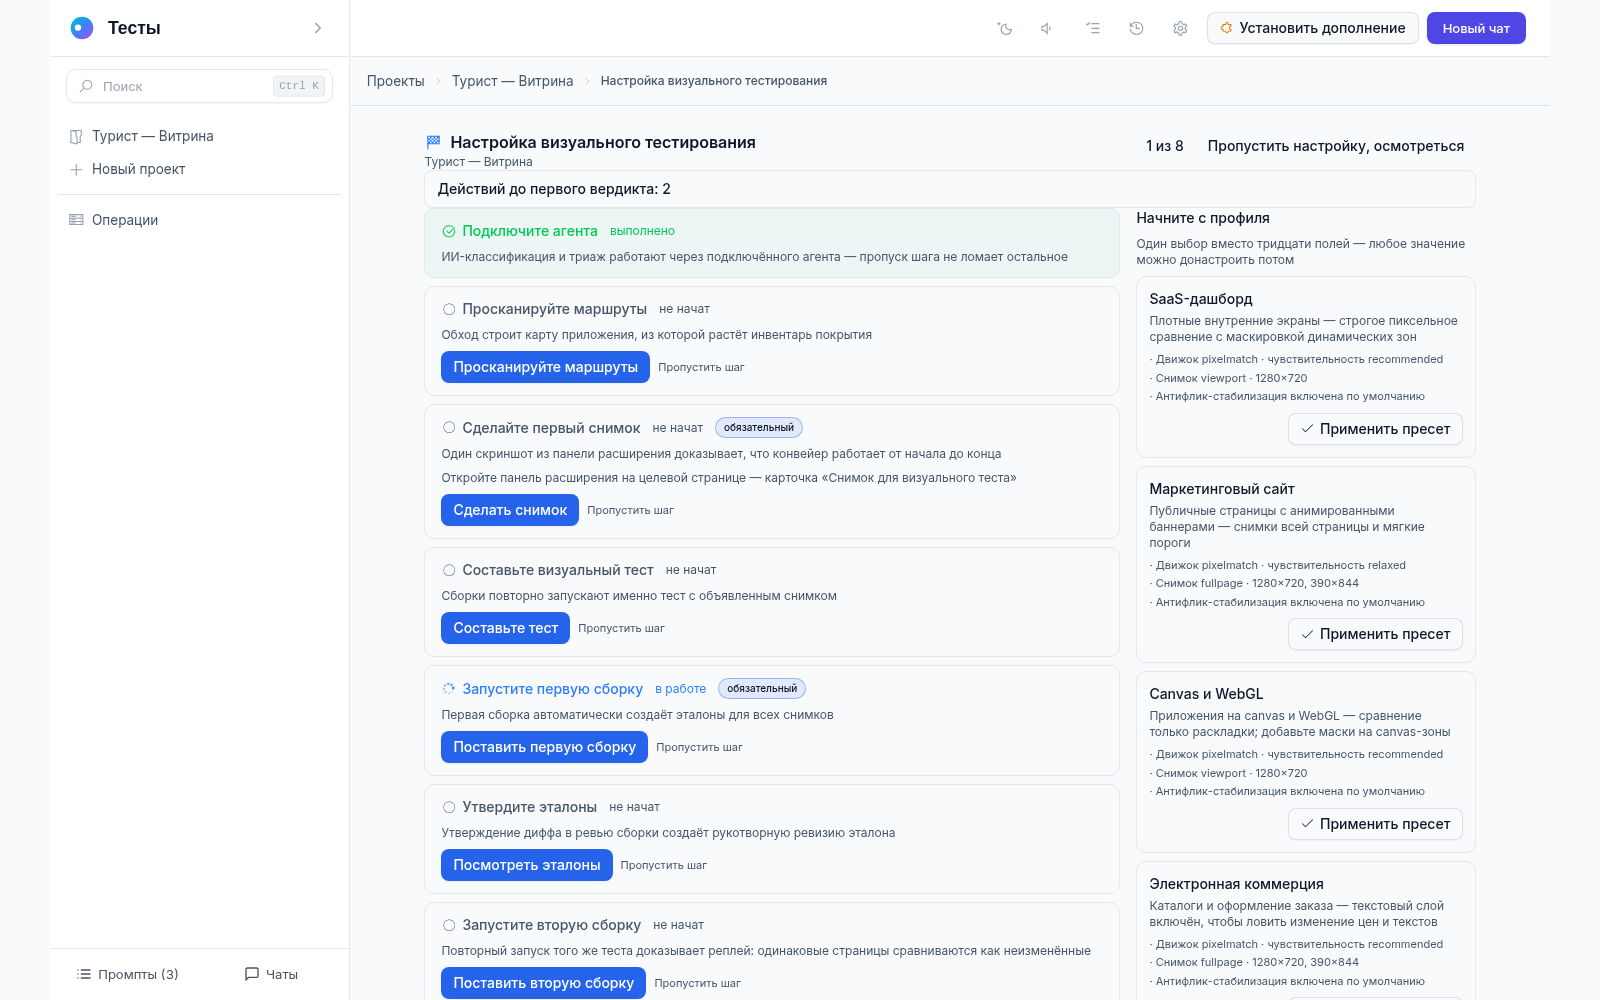Click the Чаты speech bubble icon
The width and height of the screenshot is (1600, 1000).
(252, 974)
